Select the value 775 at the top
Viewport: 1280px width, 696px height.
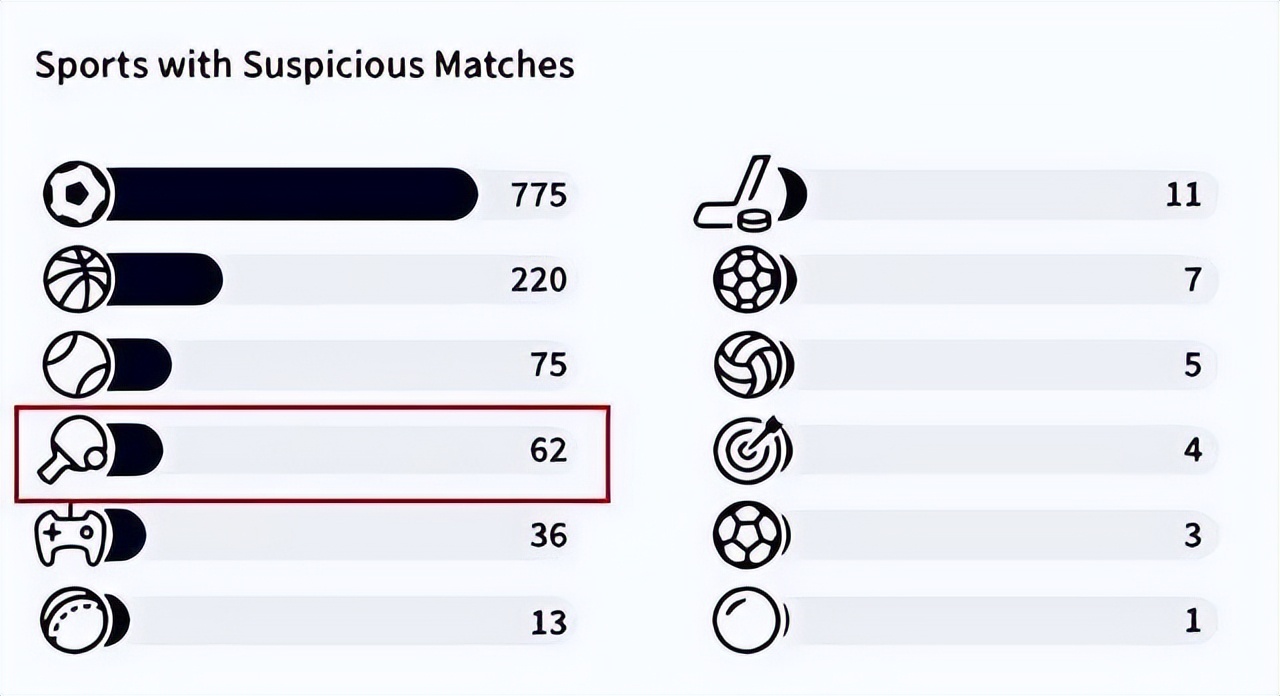tap(539, 195)
